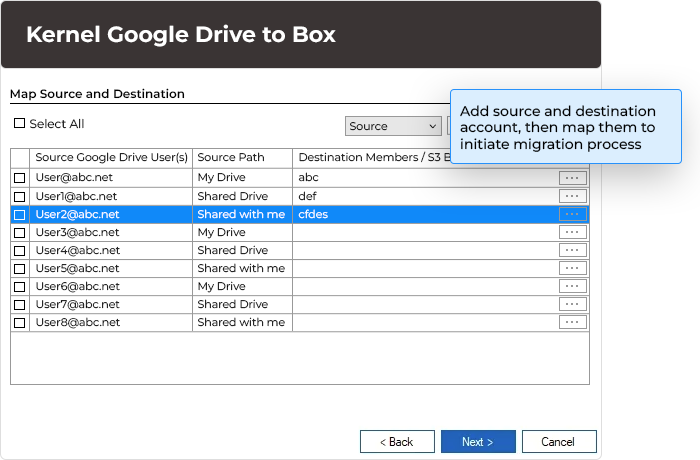The height and width of the screenshot is (460, 700).
Task: Select the User@abc.net cell
Action: click(111, 178)
